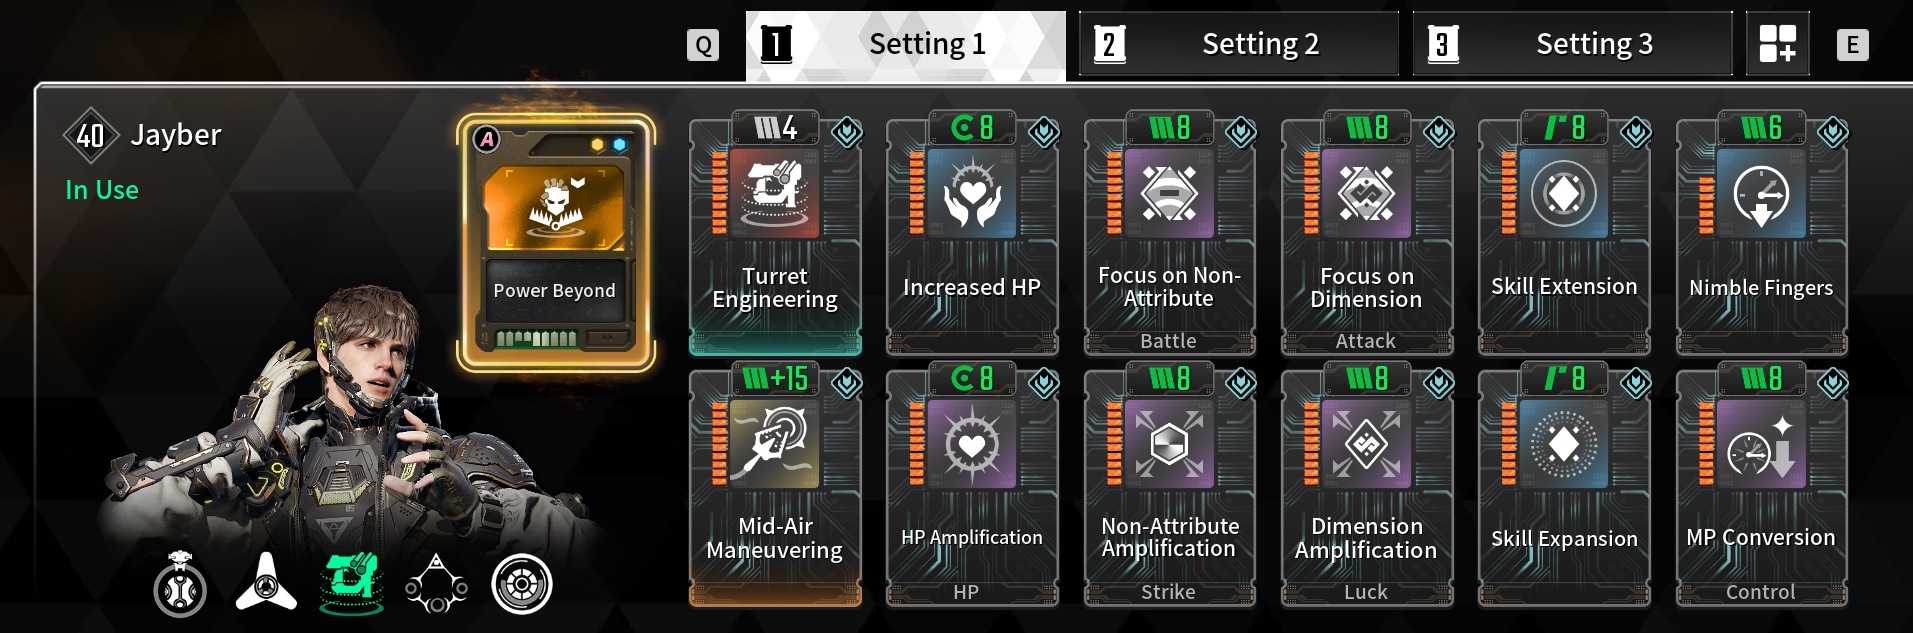Open the Setting 1 tab

[906, 44]
